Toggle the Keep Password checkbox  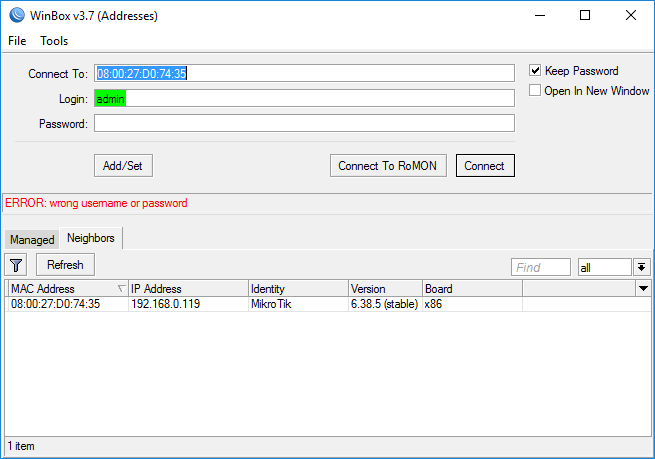[x=535, y=71]
